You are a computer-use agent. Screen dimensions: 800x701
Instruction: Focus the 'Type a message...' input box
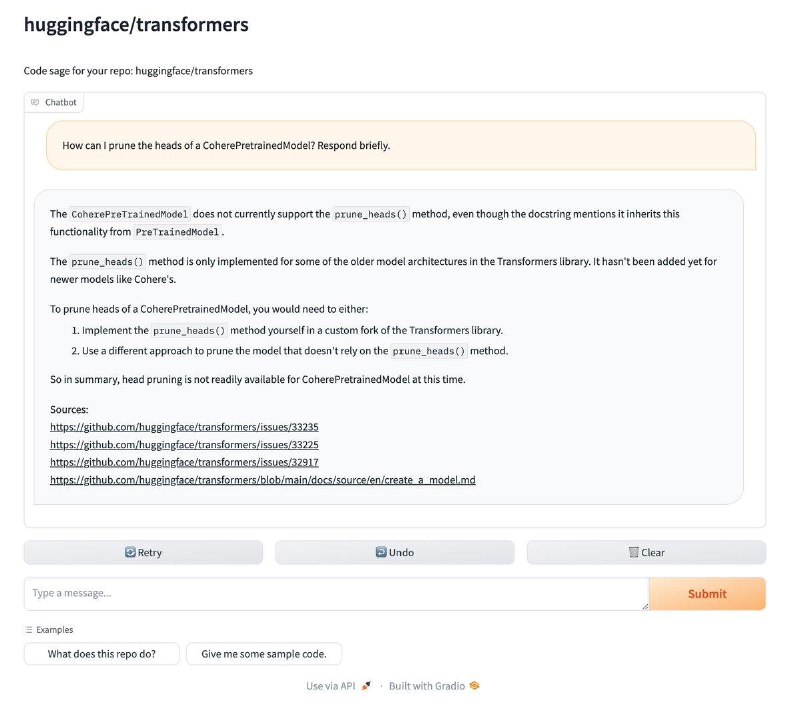click(x=335, y=594)
